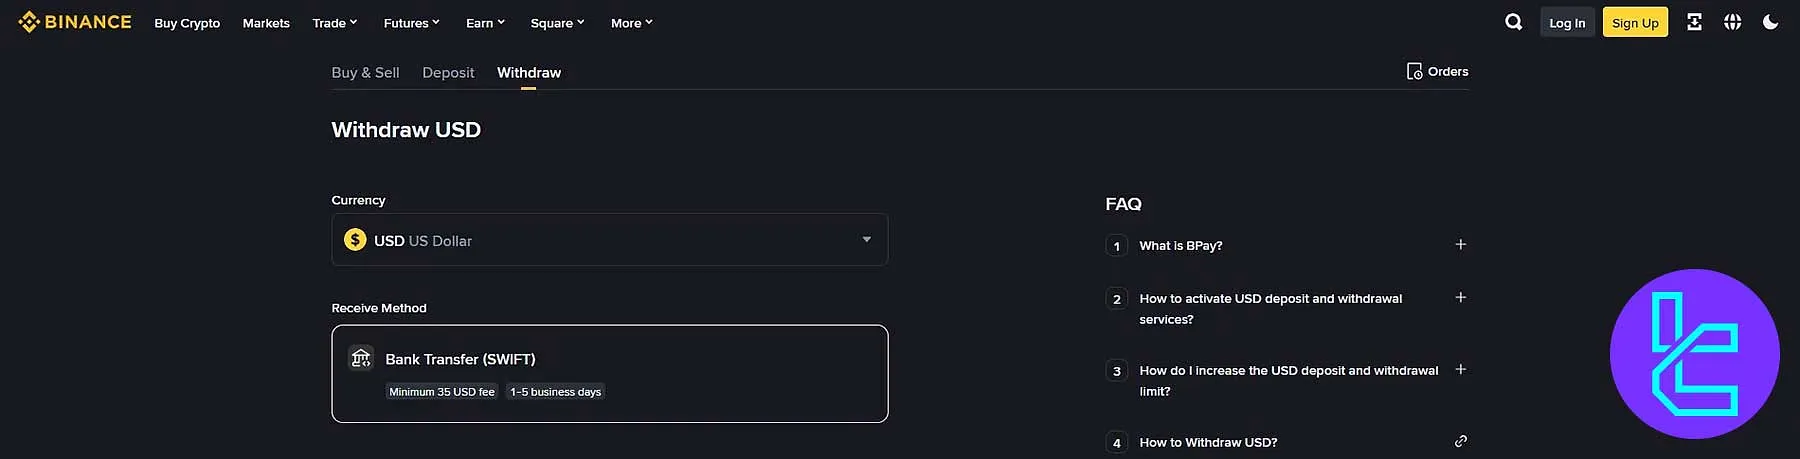Expand the USD activation FAQ item
The width and height of the screenshot is (1800, 459).
tap(1460, 298)
